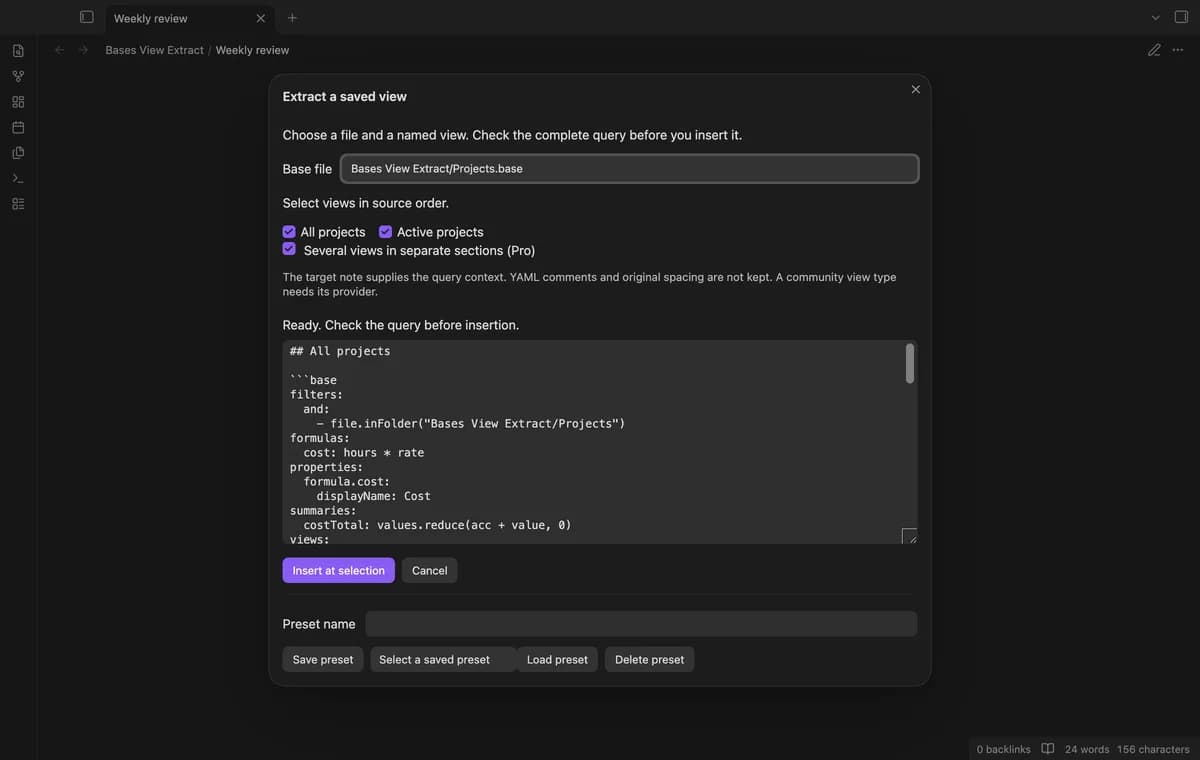The image size is (1200, 760).
Task: Click Weekly review breadcrumb title
Action: click(252, 50)
